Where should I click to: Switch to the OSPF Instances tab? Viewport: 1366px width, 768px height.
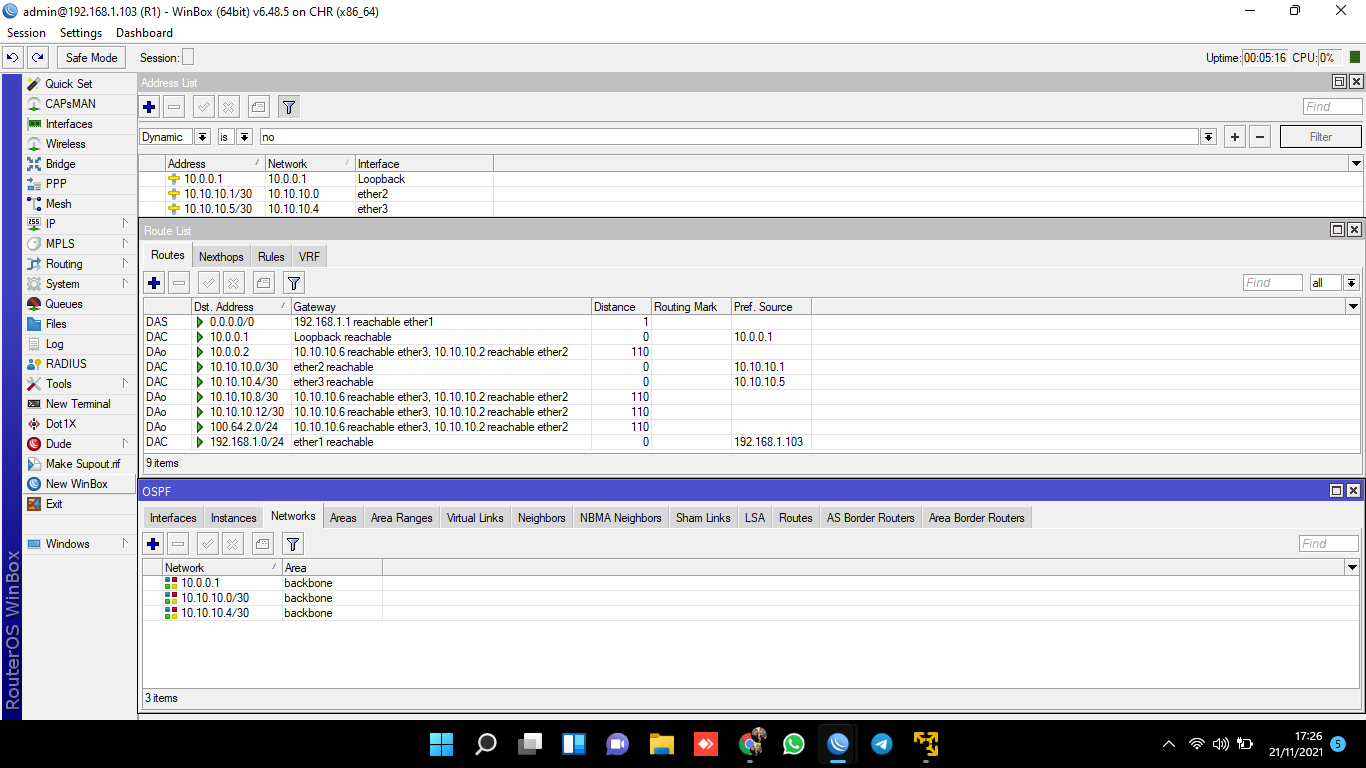(x=233, y=518)
